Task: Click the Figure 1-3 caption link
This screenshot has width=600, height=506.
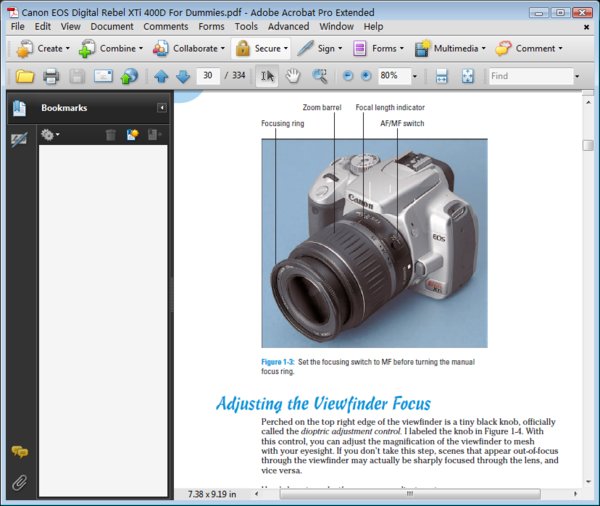Action: tap(278, 362)
